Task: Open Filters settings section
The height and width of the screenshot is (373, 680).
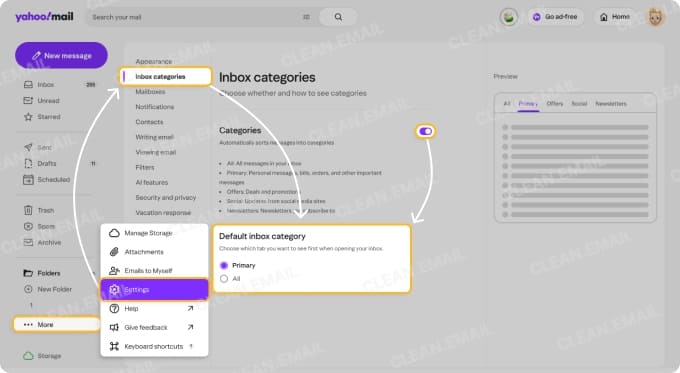Action: [145, 167]
